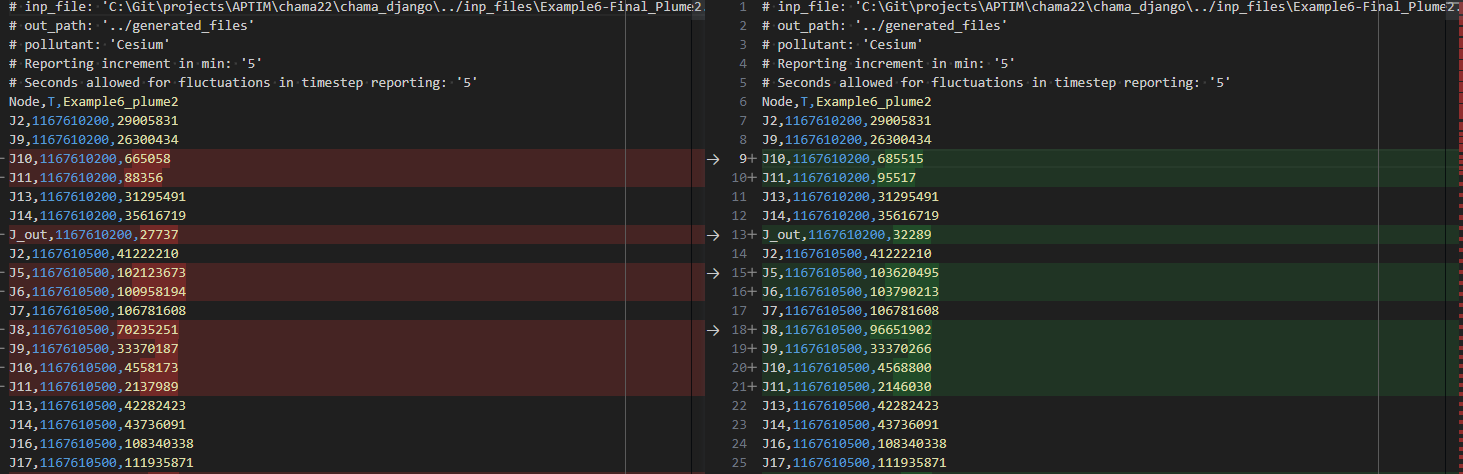
Task: Revert the change block starting at line 15
Action: pyautogui.click(x=713, y=273)
